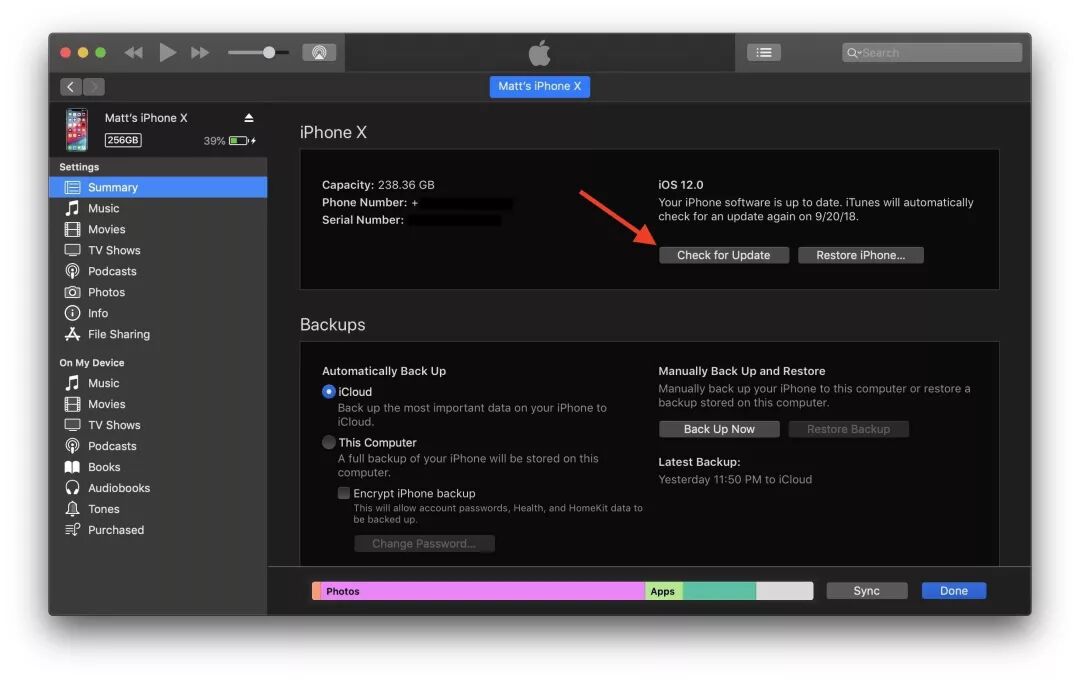Viewport: 1080px width, 680px height.
Task: Go forward with the right chevron
Action: point(94,87)
